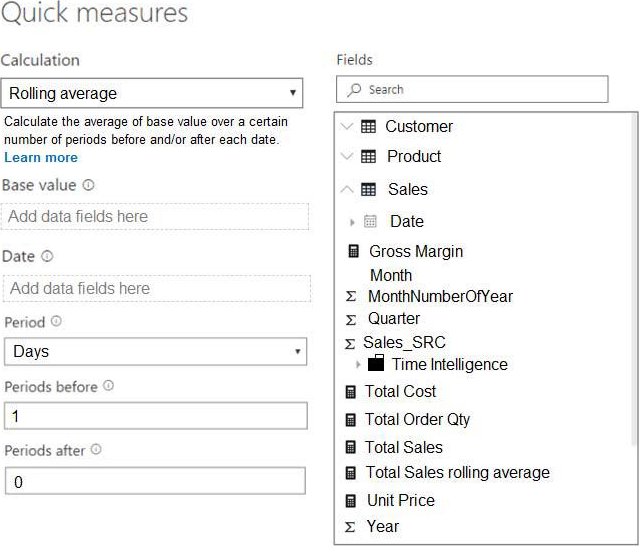Click the Time Intelligence folder icon
Viewport: 639px width, 546px height.
click(376, 364)
